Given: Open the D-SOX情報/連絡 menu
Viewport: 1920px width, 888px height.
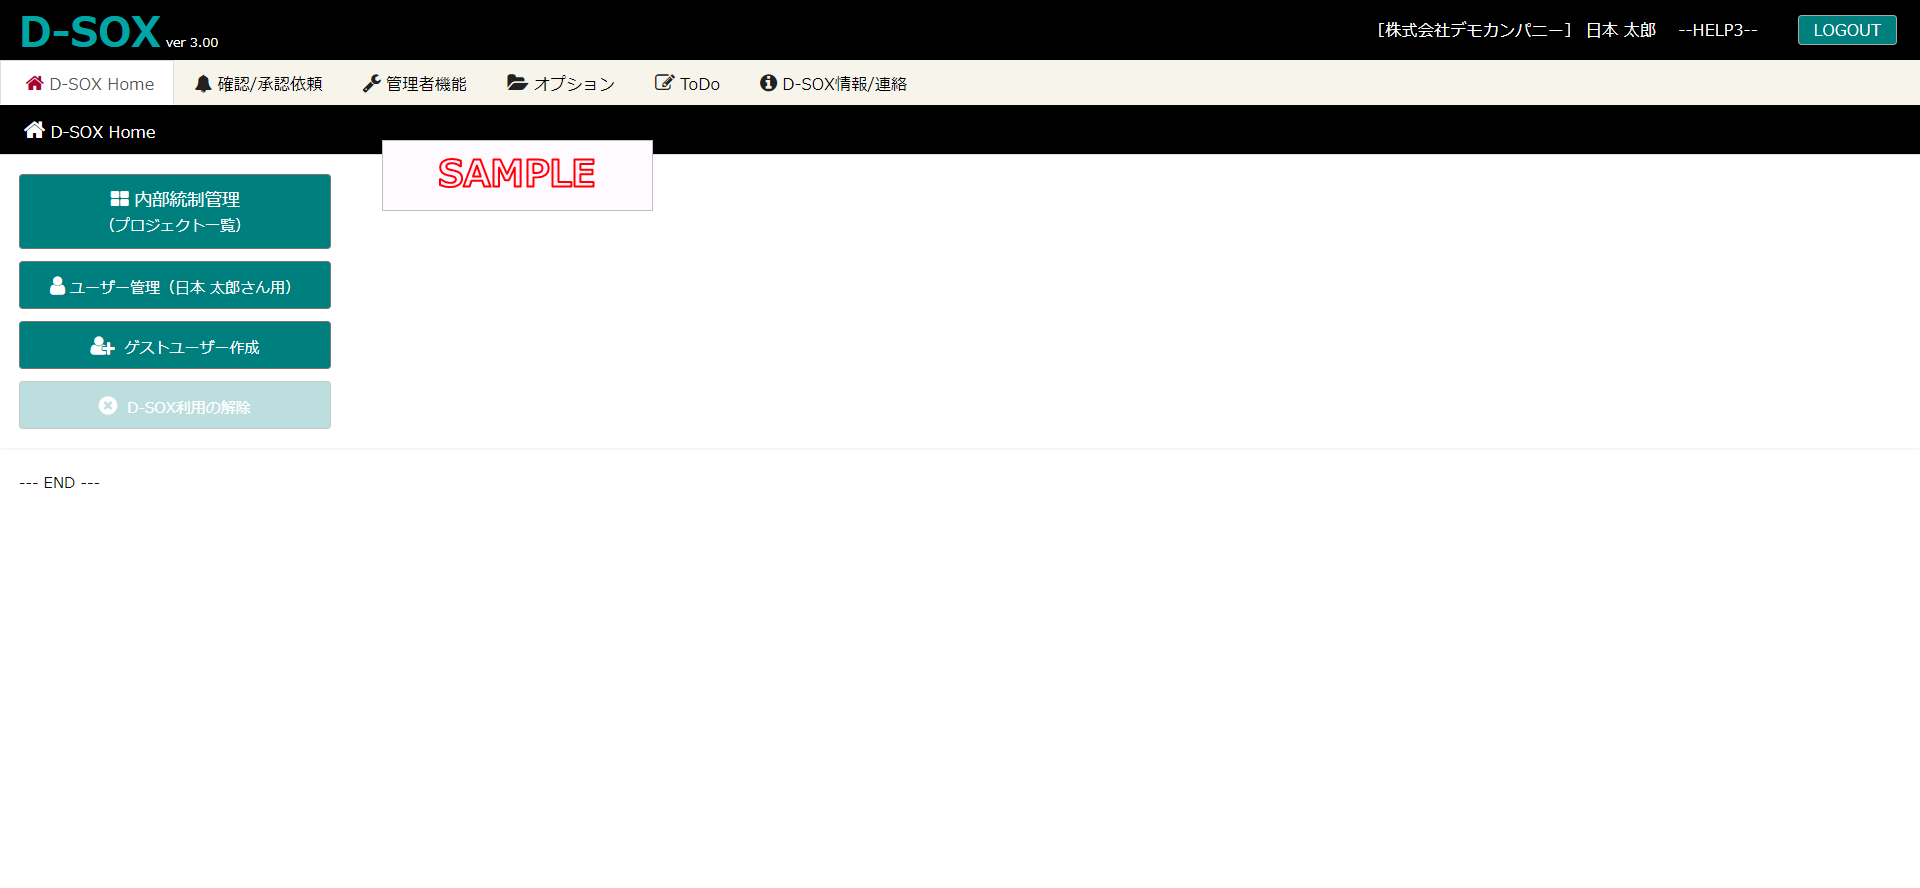Looking at the screenshot, I should tap(833, 84).
